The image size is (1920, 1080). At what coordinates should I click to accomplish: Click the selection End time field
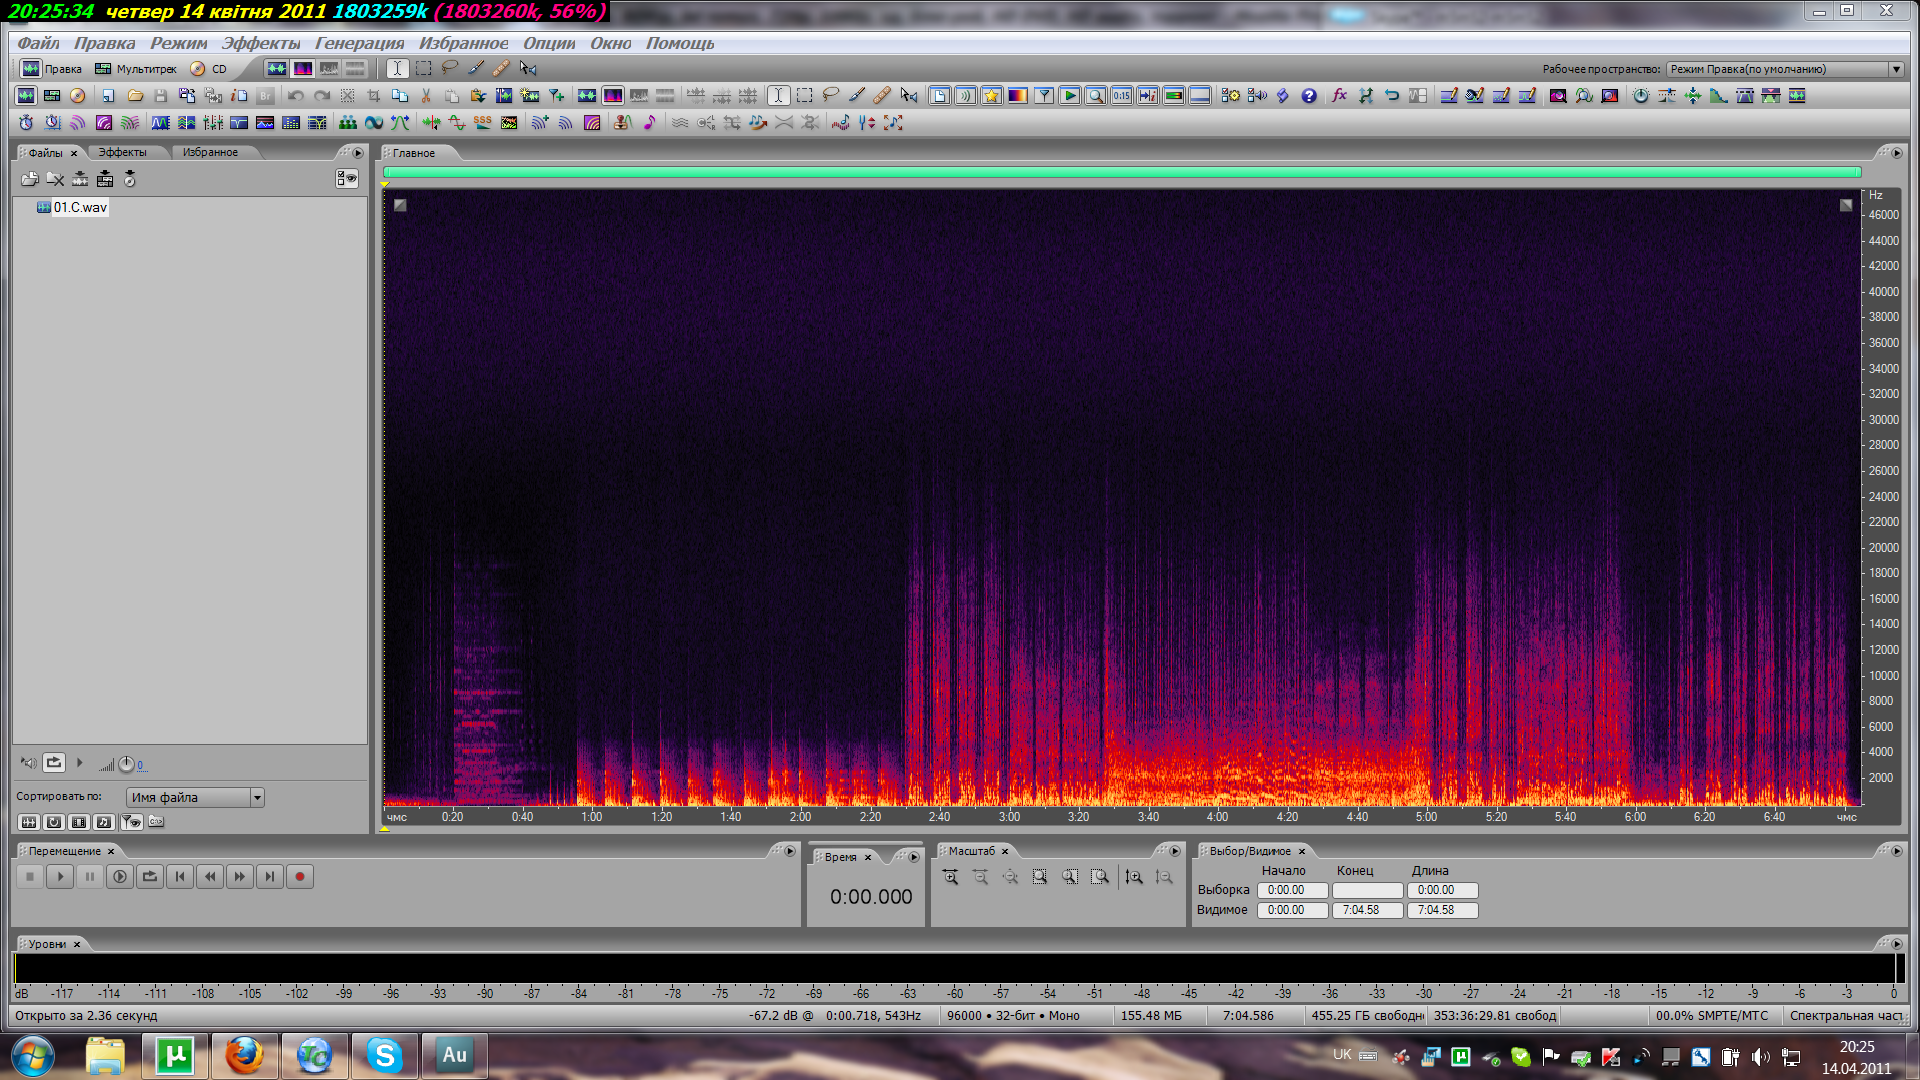[x=1367, y=890]
